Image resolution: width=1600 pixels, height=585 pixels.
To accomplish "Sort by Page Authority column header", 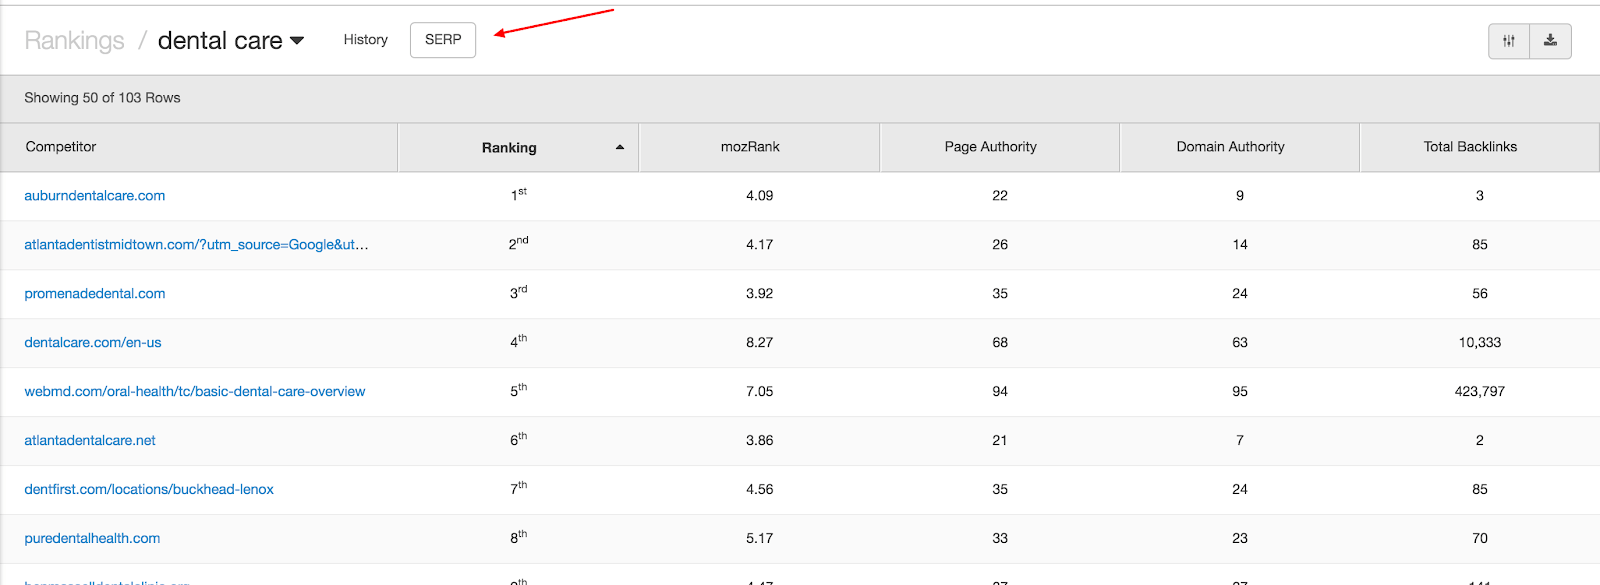I will tap(990, 147).
